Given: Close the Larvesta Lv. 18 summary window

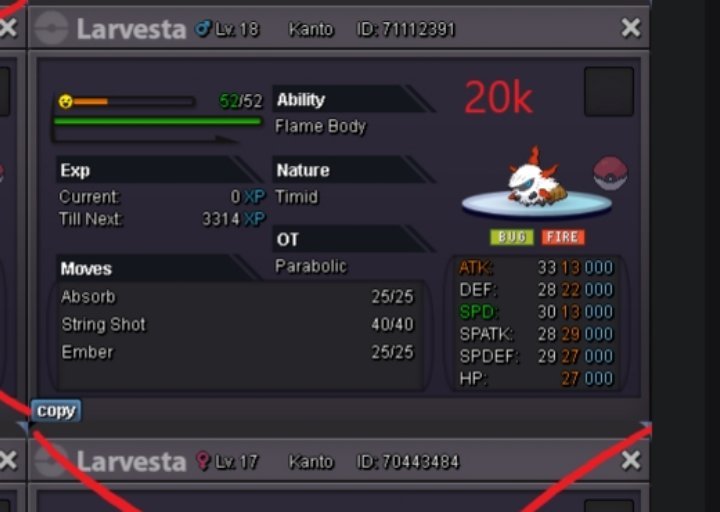Looking at the screenshot, I should (630, 28).
